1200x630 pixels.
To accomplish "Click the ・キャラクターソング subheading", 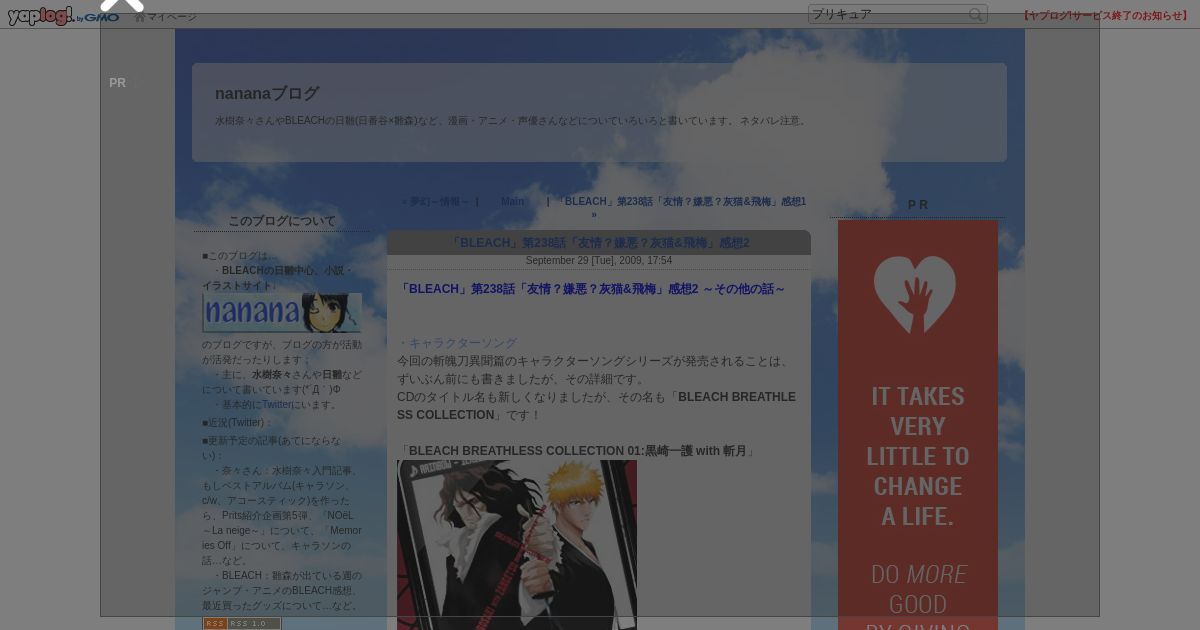I will (457, 343).
